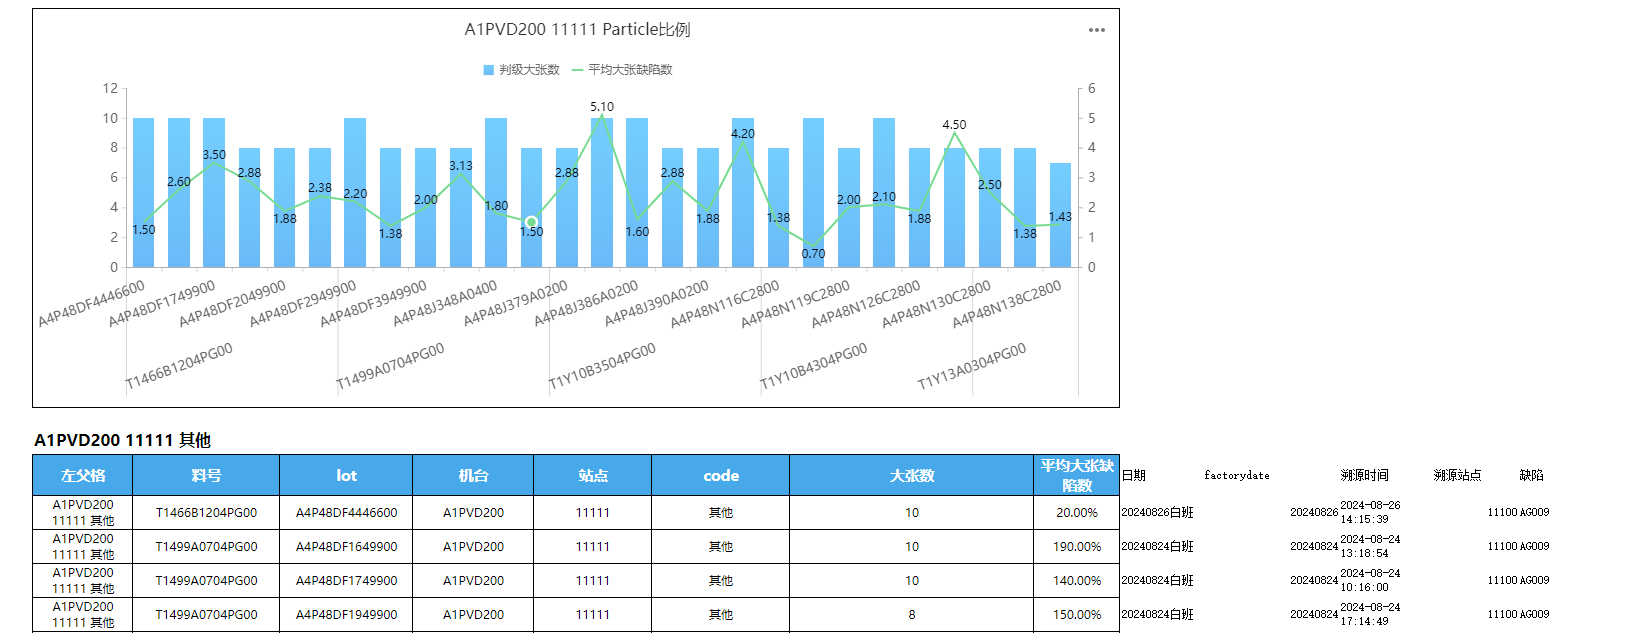Click the 2.10 data label
The image size is (1634, 633).
[x=884, y=197]
